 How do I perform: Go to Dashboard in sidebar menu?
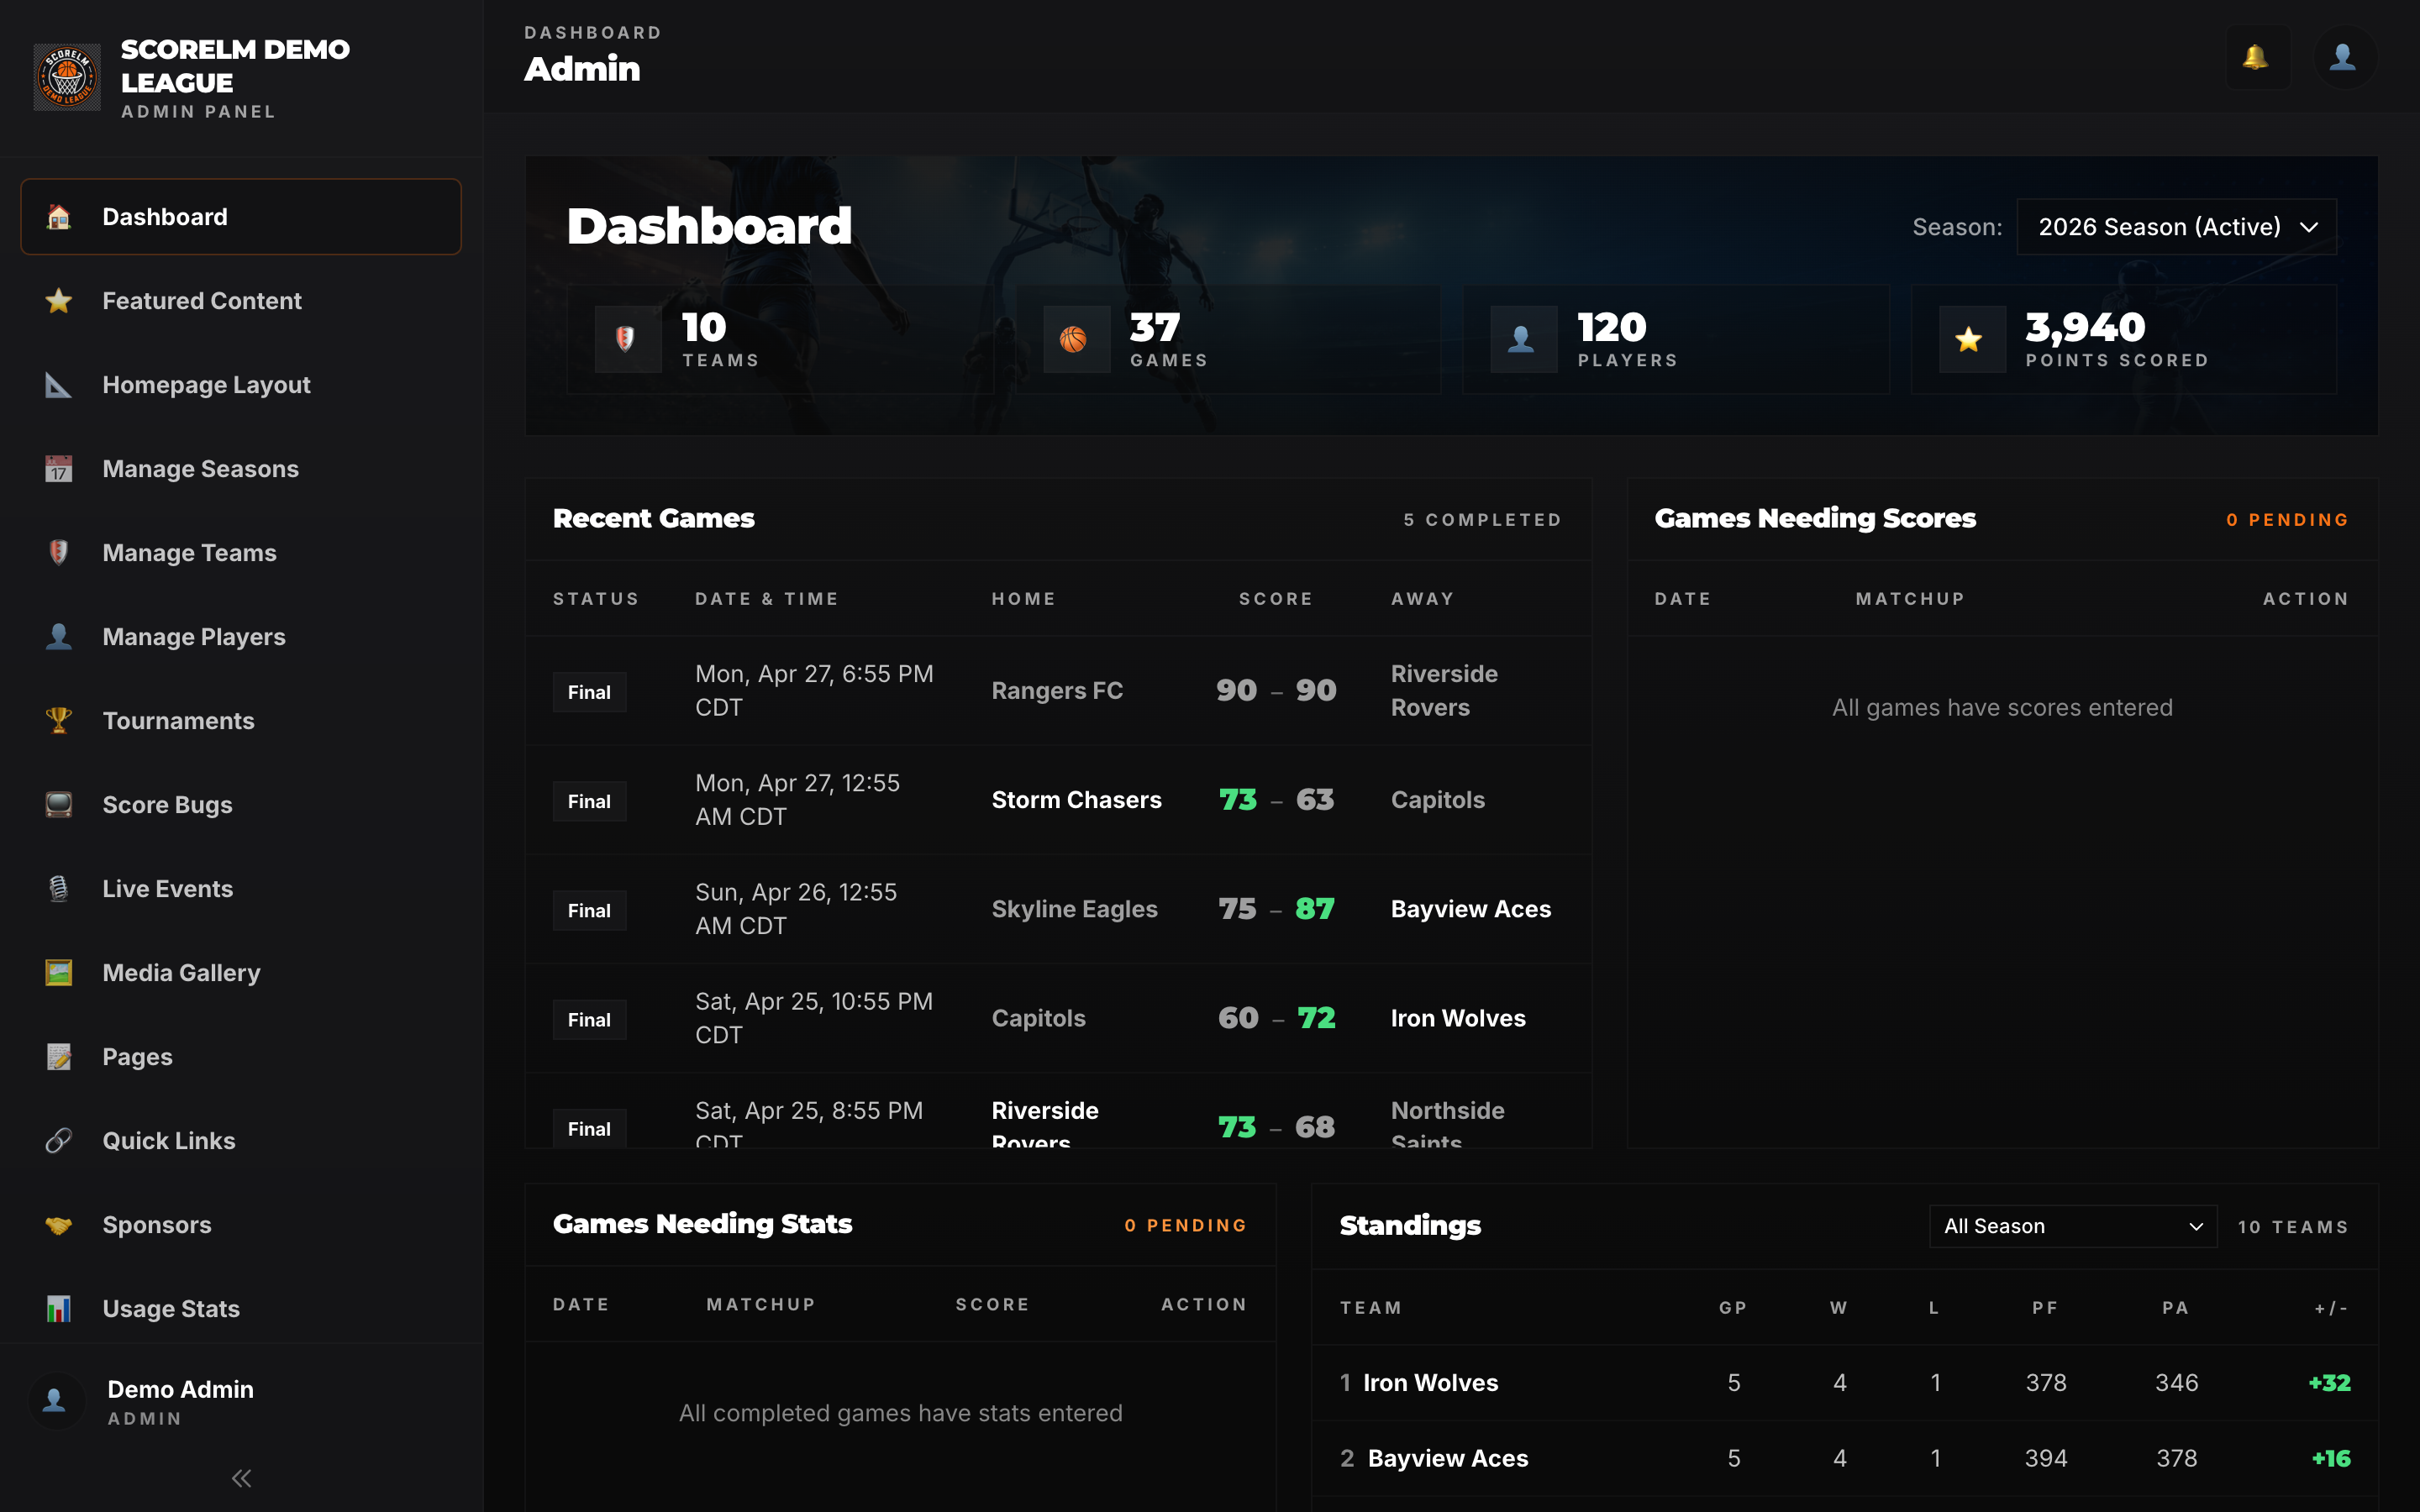tap(241, 217)
